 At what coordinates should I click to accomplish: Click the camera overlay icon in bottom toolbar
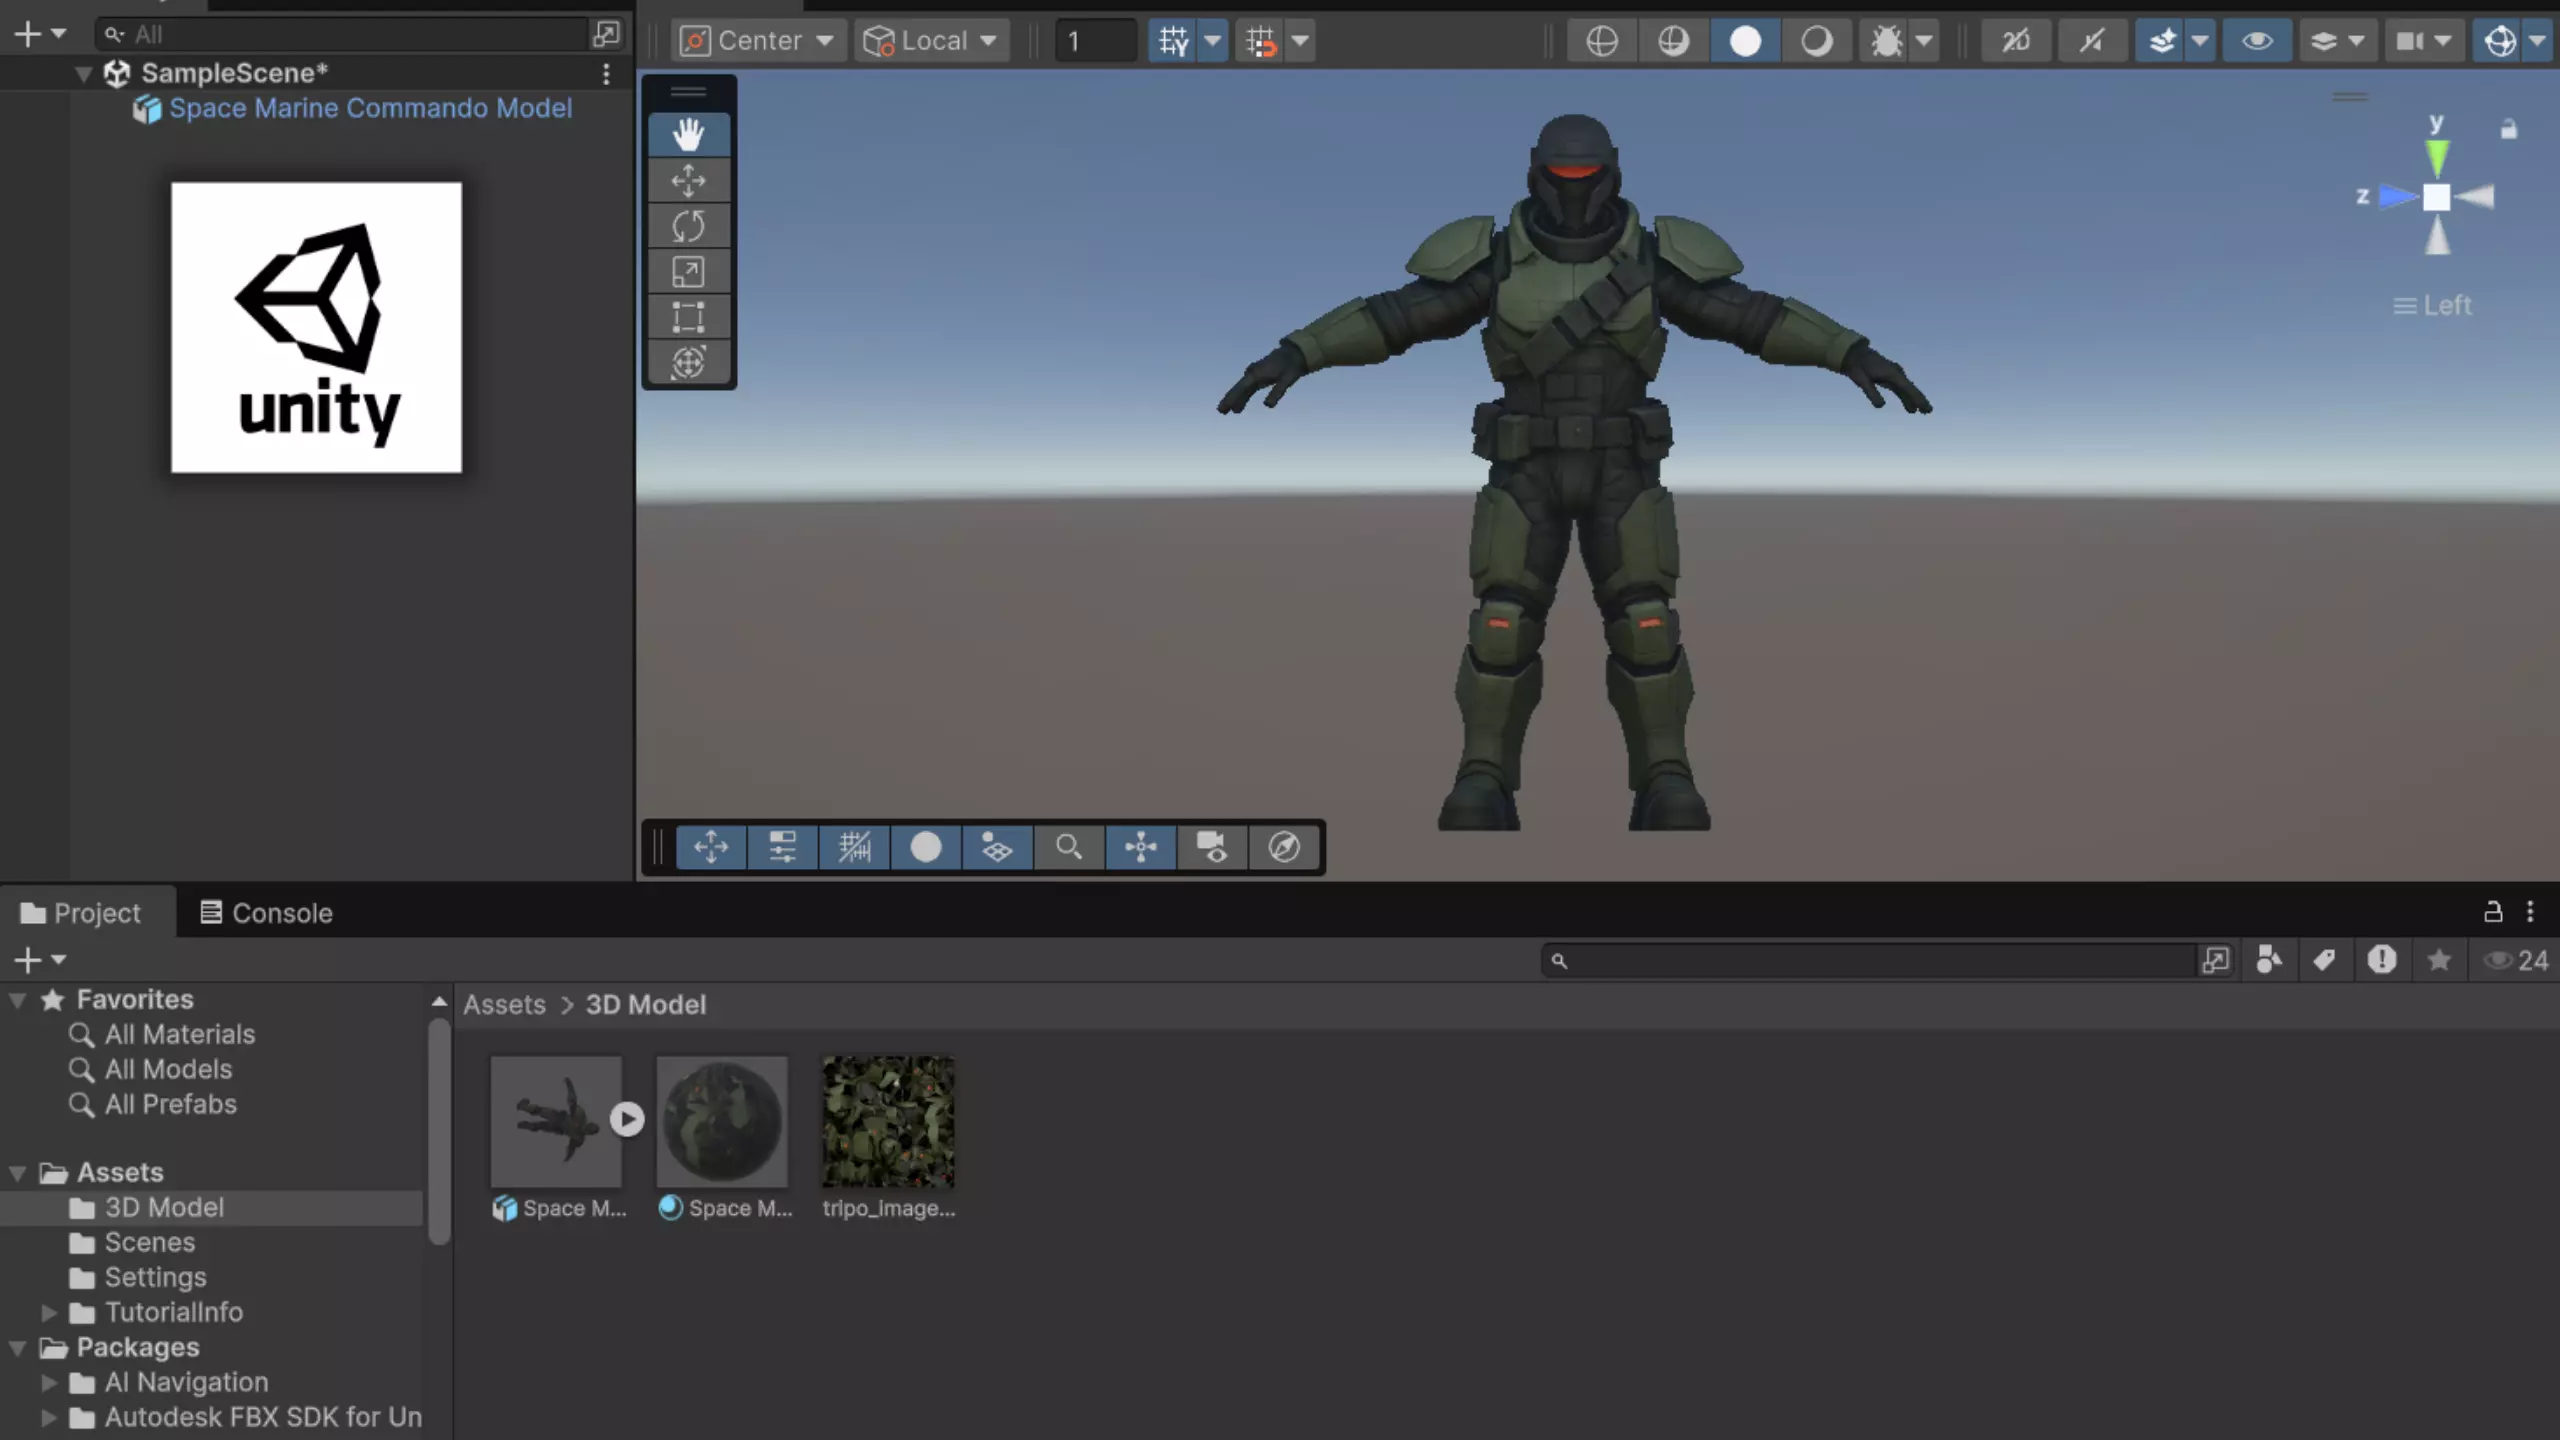(1212, 847)
